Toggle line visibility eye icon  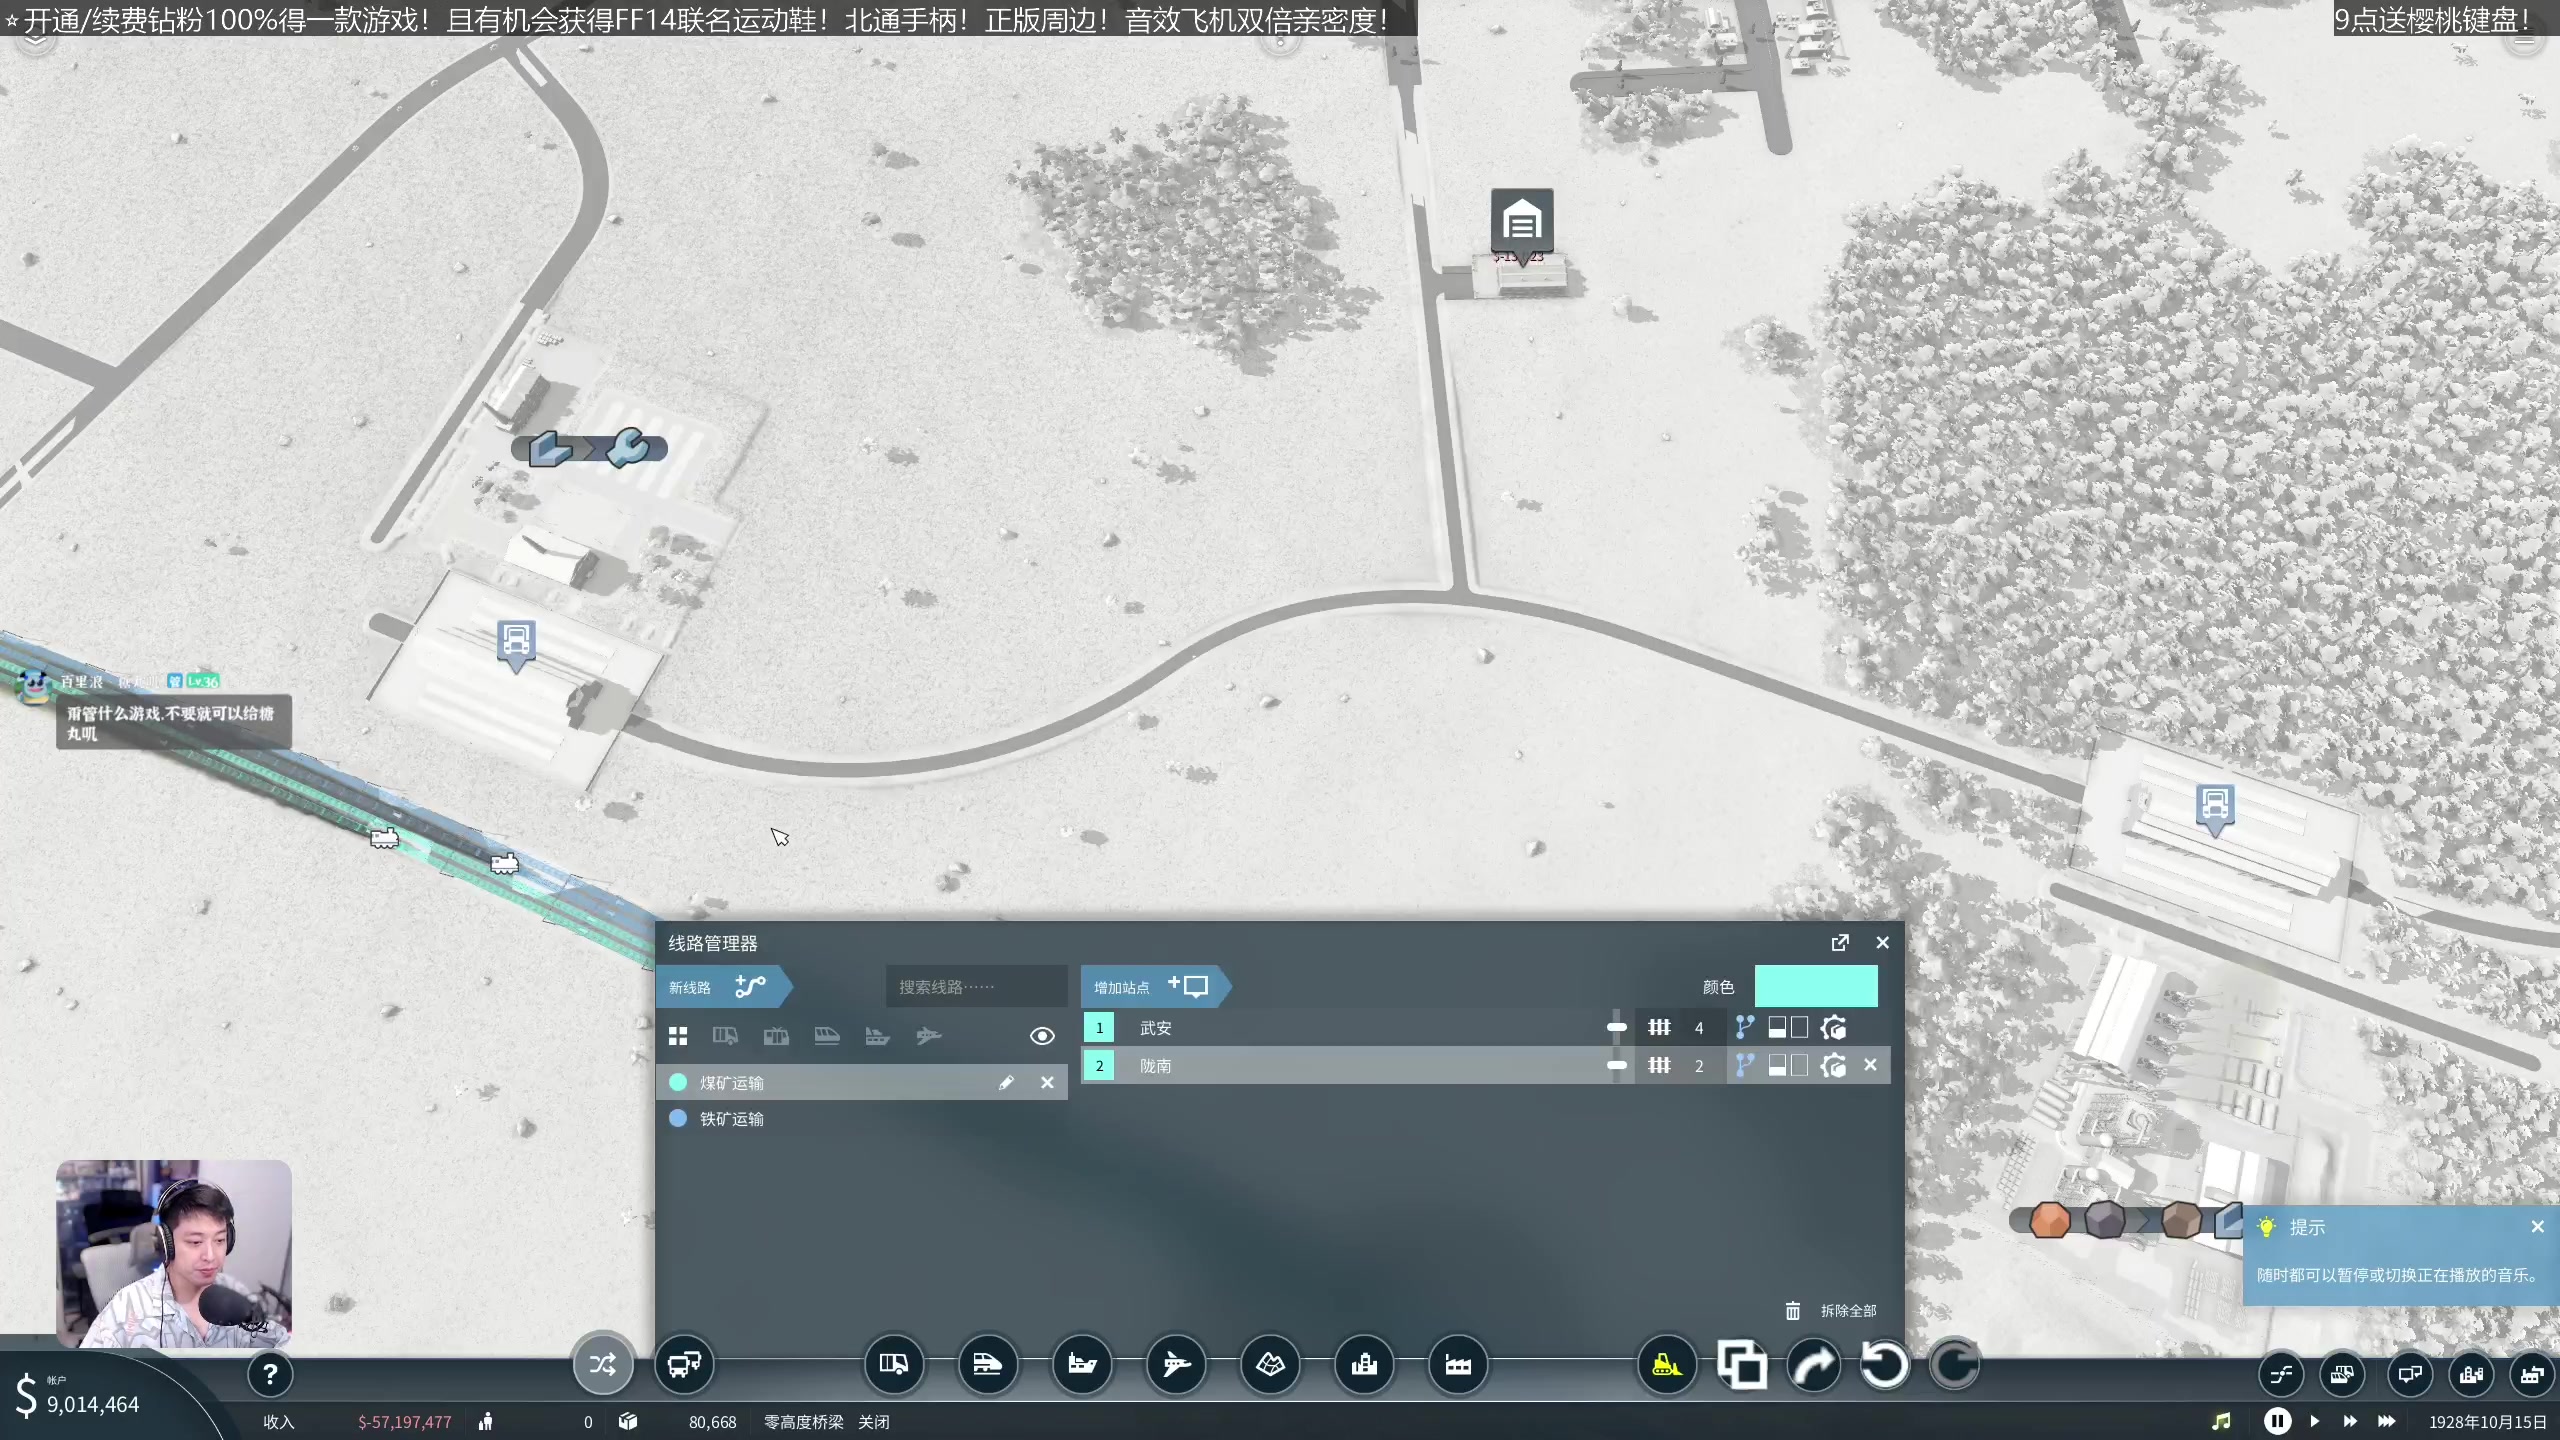[1042, 1036]
